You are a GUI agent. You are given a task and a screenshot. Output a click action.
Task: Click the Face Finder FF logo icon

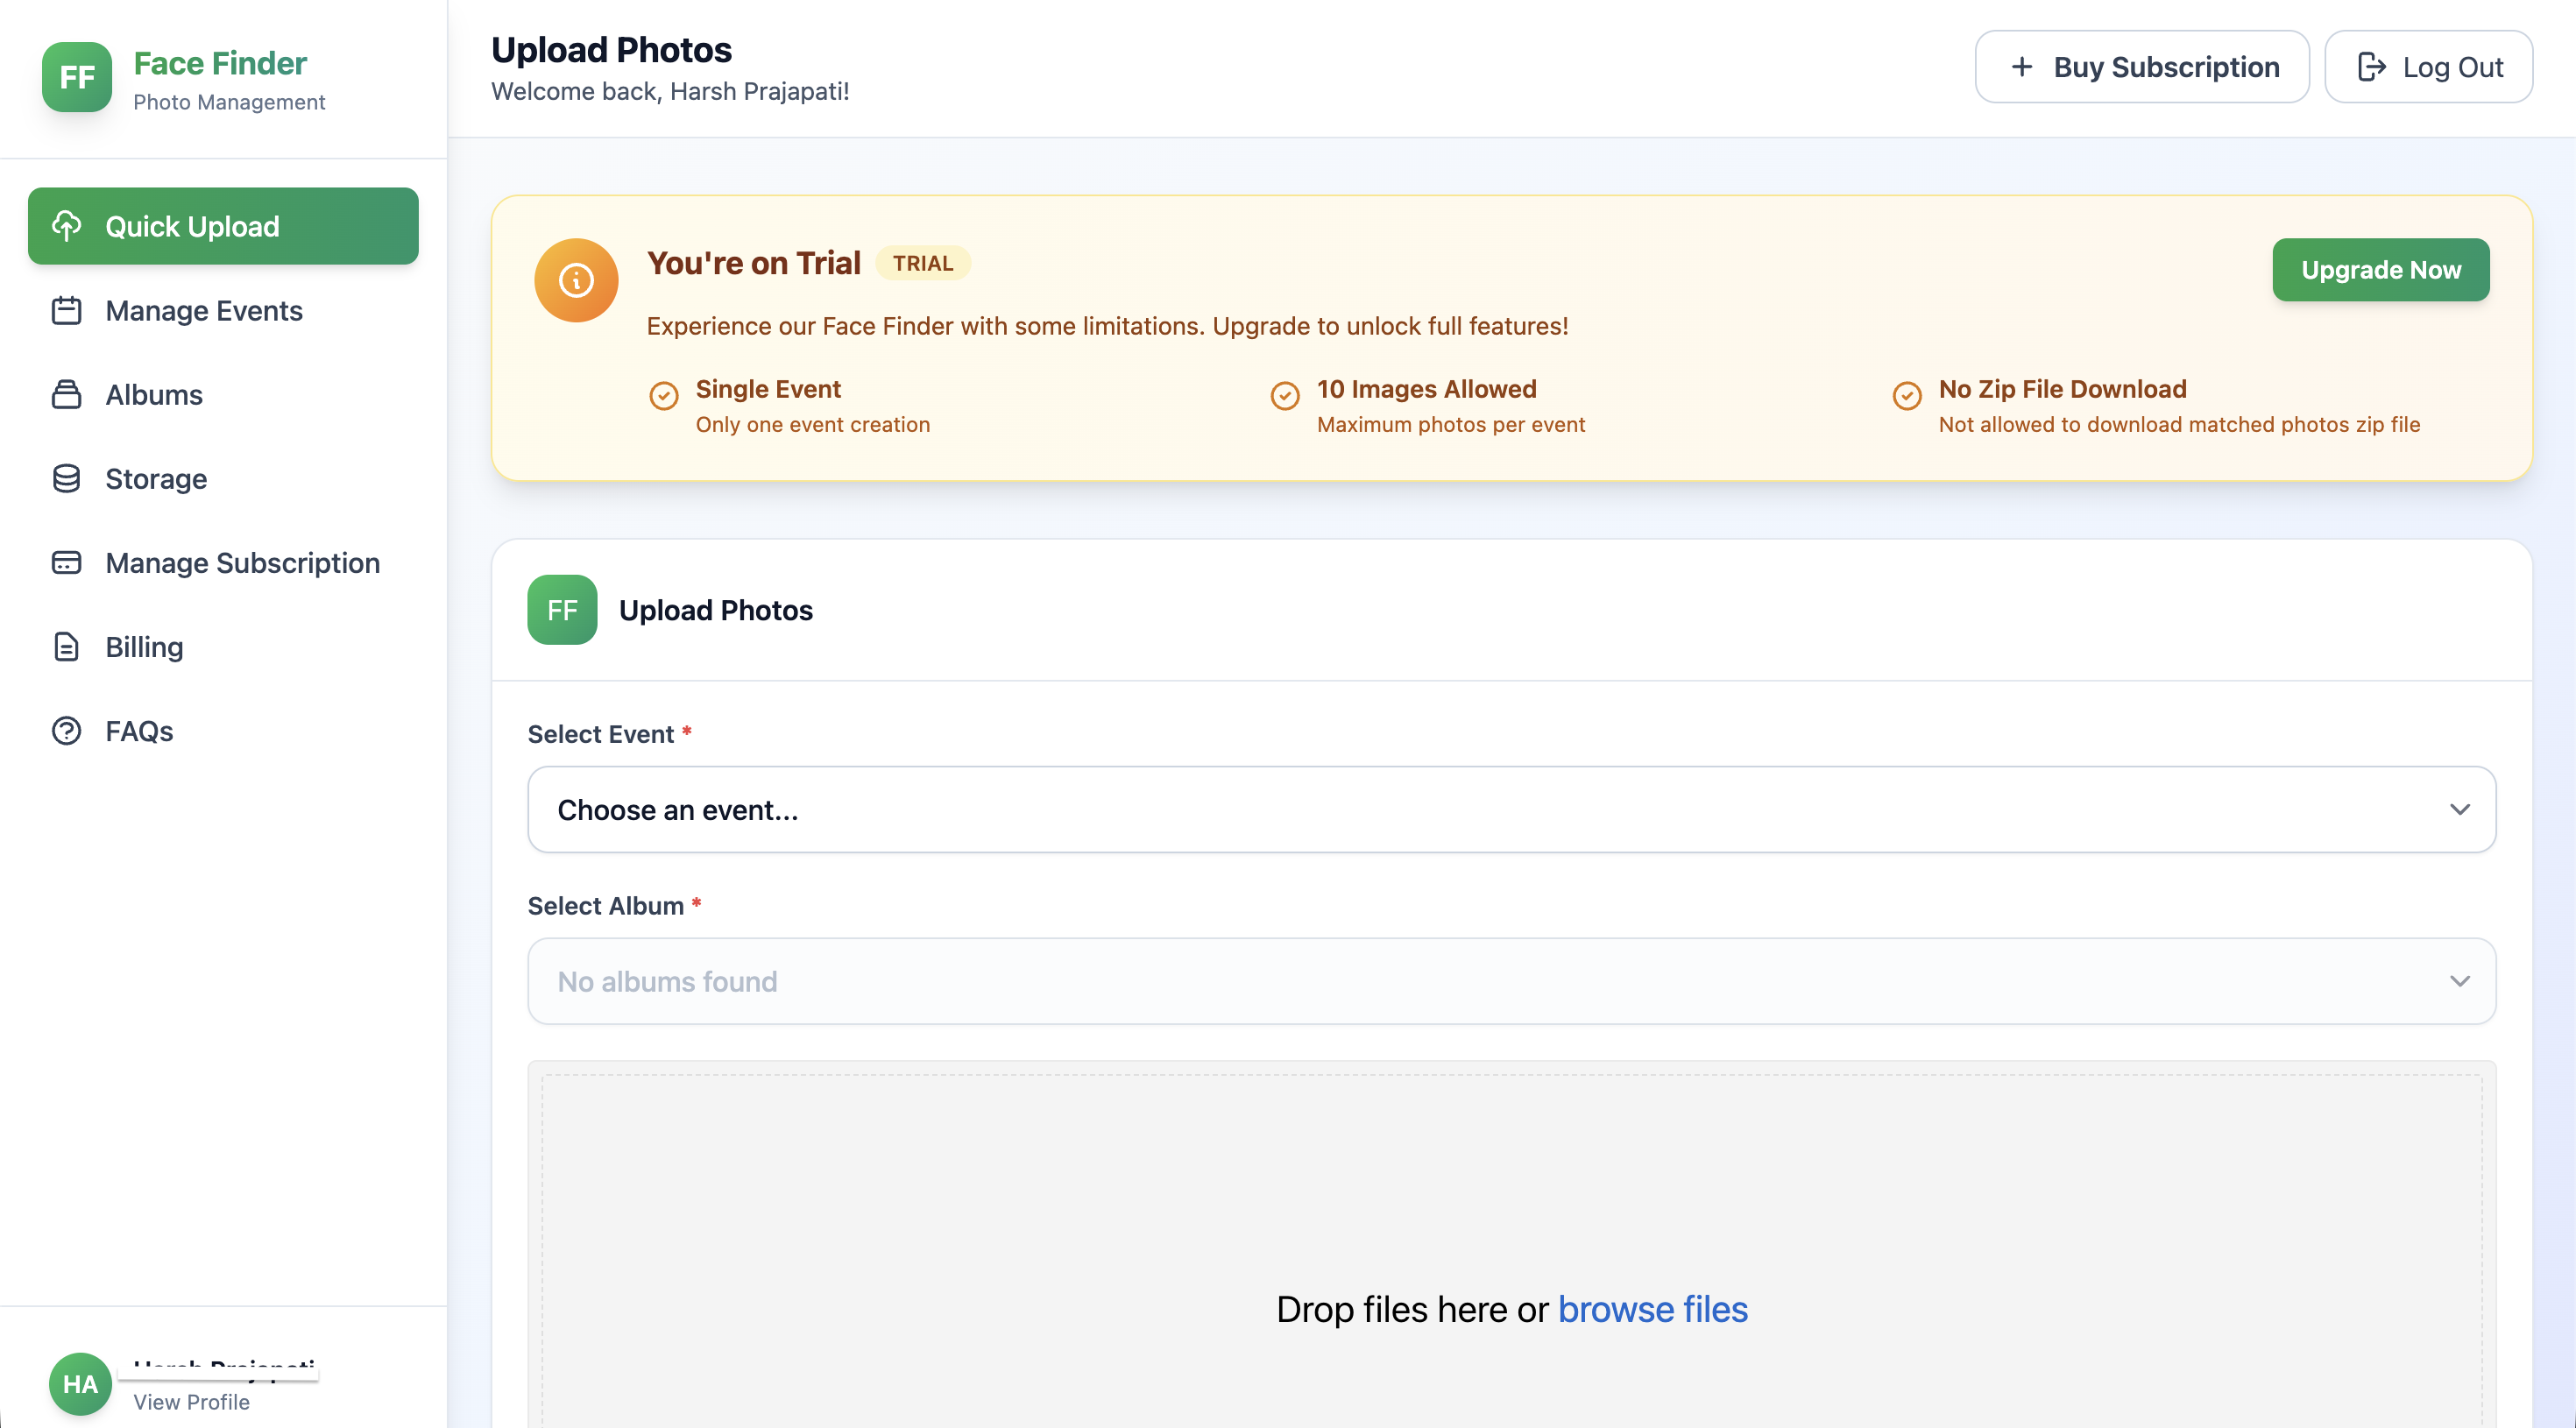[x=77, y=77]
